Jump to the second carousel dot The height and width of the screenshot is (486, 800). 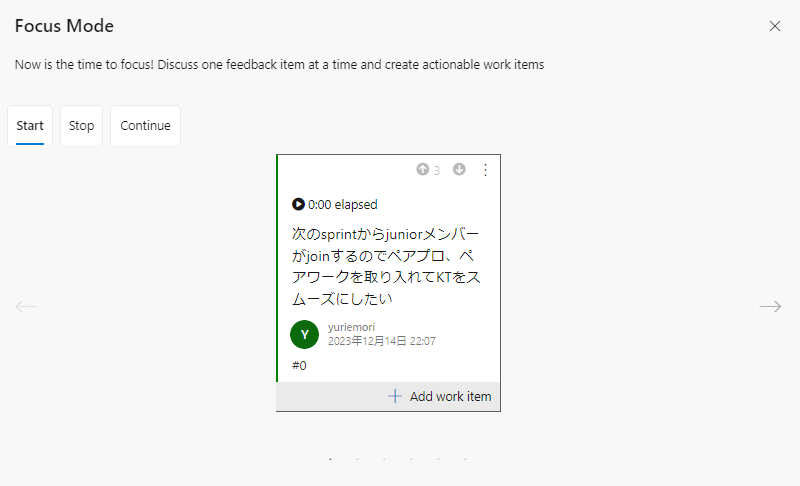pos(357,459)
